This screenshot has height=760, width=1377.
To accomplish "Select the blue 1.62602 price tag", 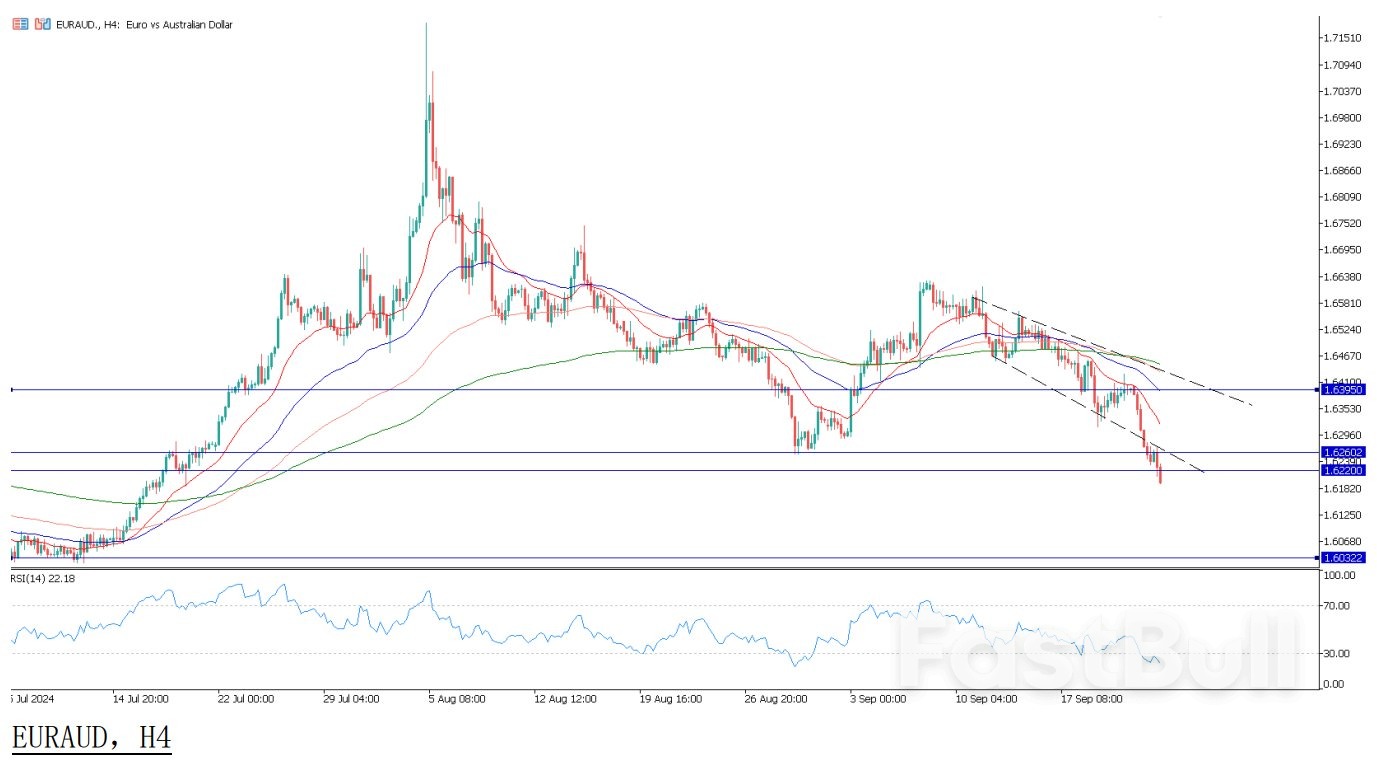I will (1342, 453).
